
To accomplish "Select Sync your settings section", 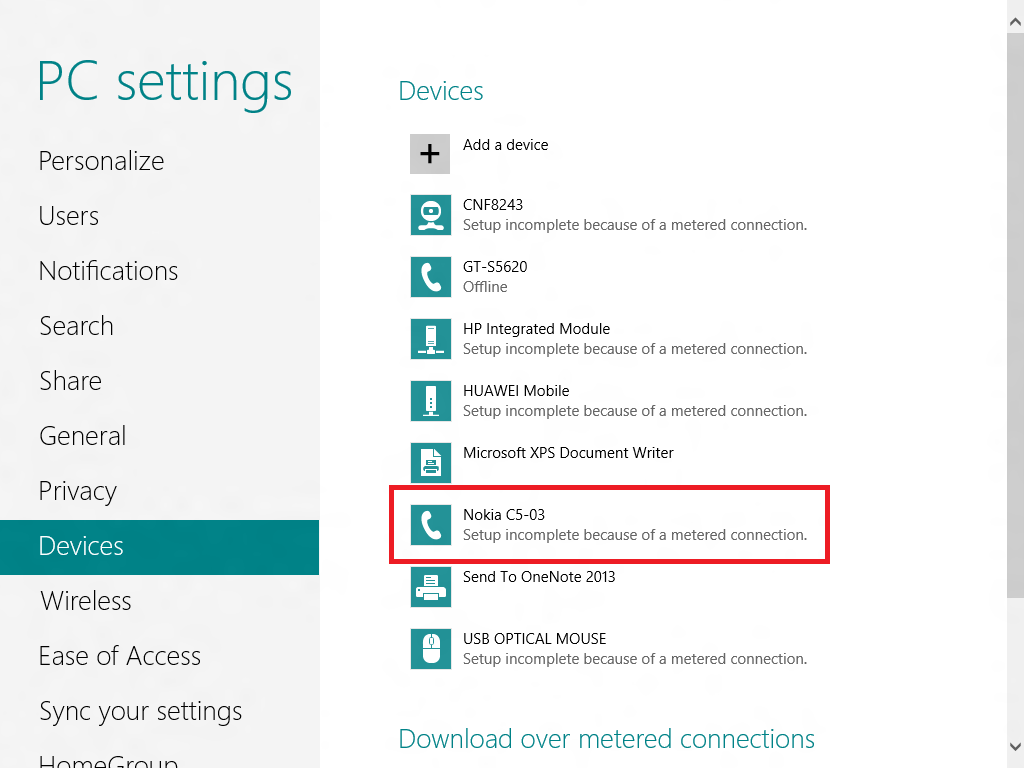I will pos(140,711).
